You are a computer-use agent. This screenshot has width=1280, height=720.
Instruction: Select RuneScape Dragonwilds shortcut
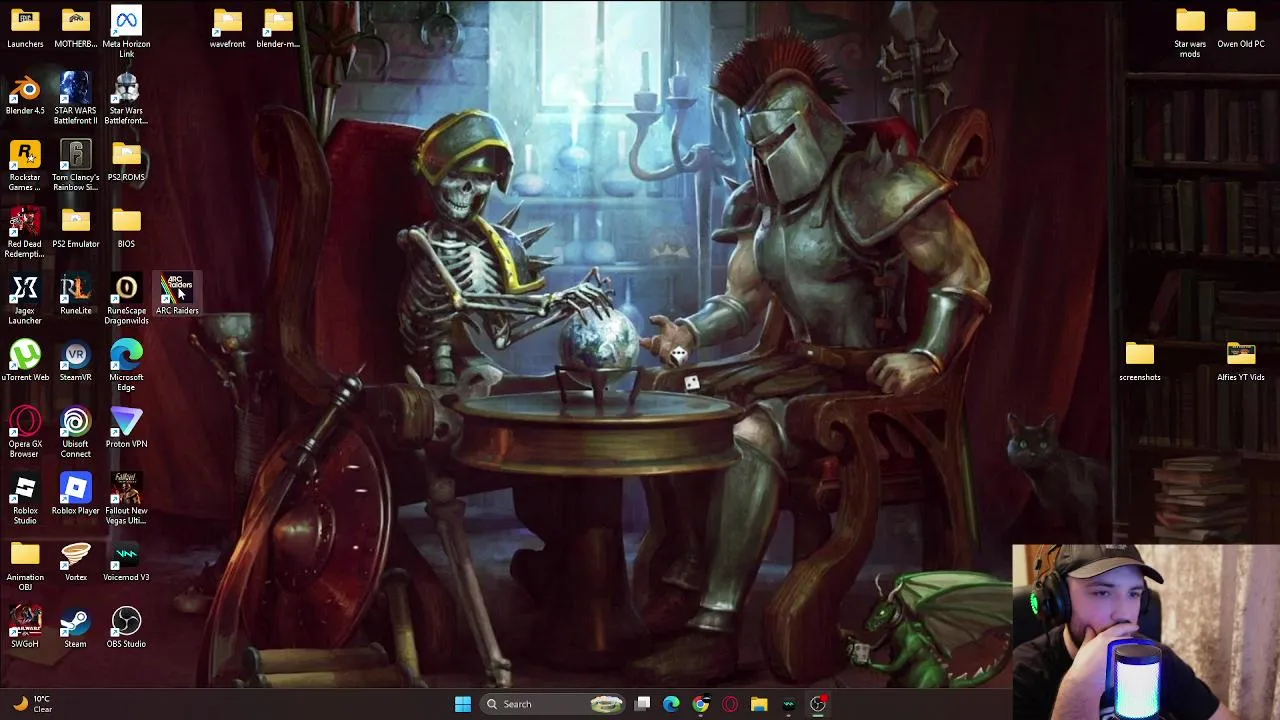coord(126,299)
